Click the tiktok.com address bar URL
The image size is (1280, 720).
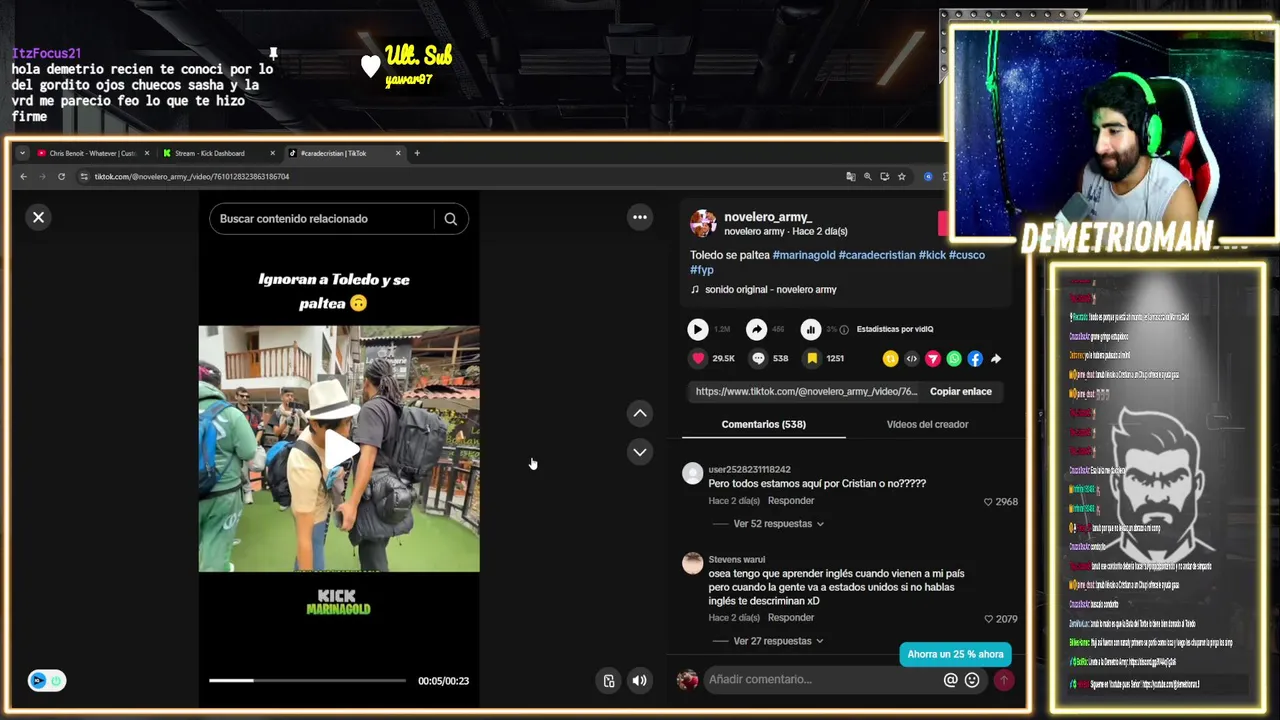(x=192, y=177)
